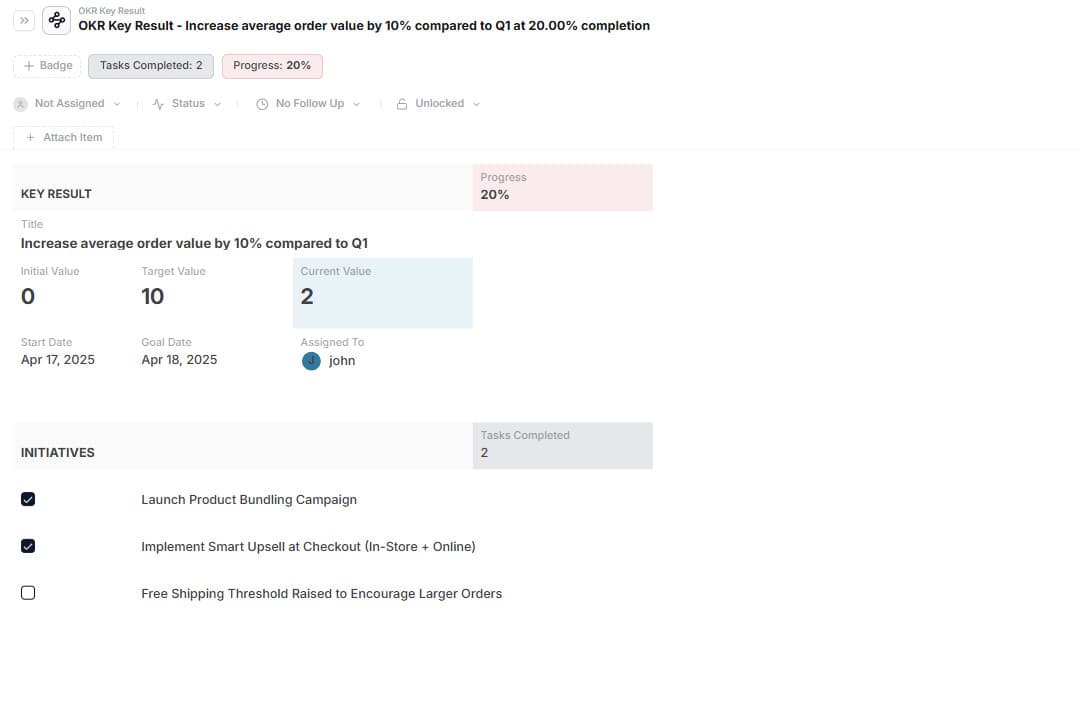
Task: Click the Current Value field showing 2
Action: pyautogui.click(x=382, y=293)
